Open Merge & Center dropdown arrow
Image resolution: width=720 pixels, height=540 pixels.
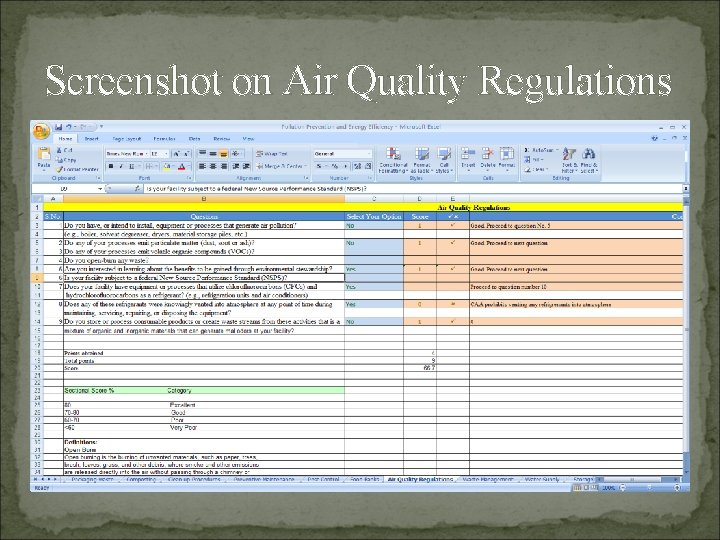point(305,166)
